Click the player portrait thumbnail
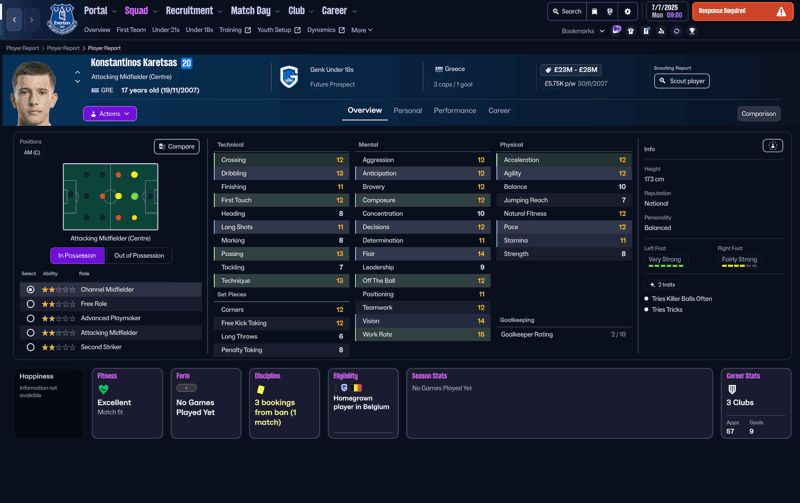This screenshot has height=503, width=800. (34, 93)
